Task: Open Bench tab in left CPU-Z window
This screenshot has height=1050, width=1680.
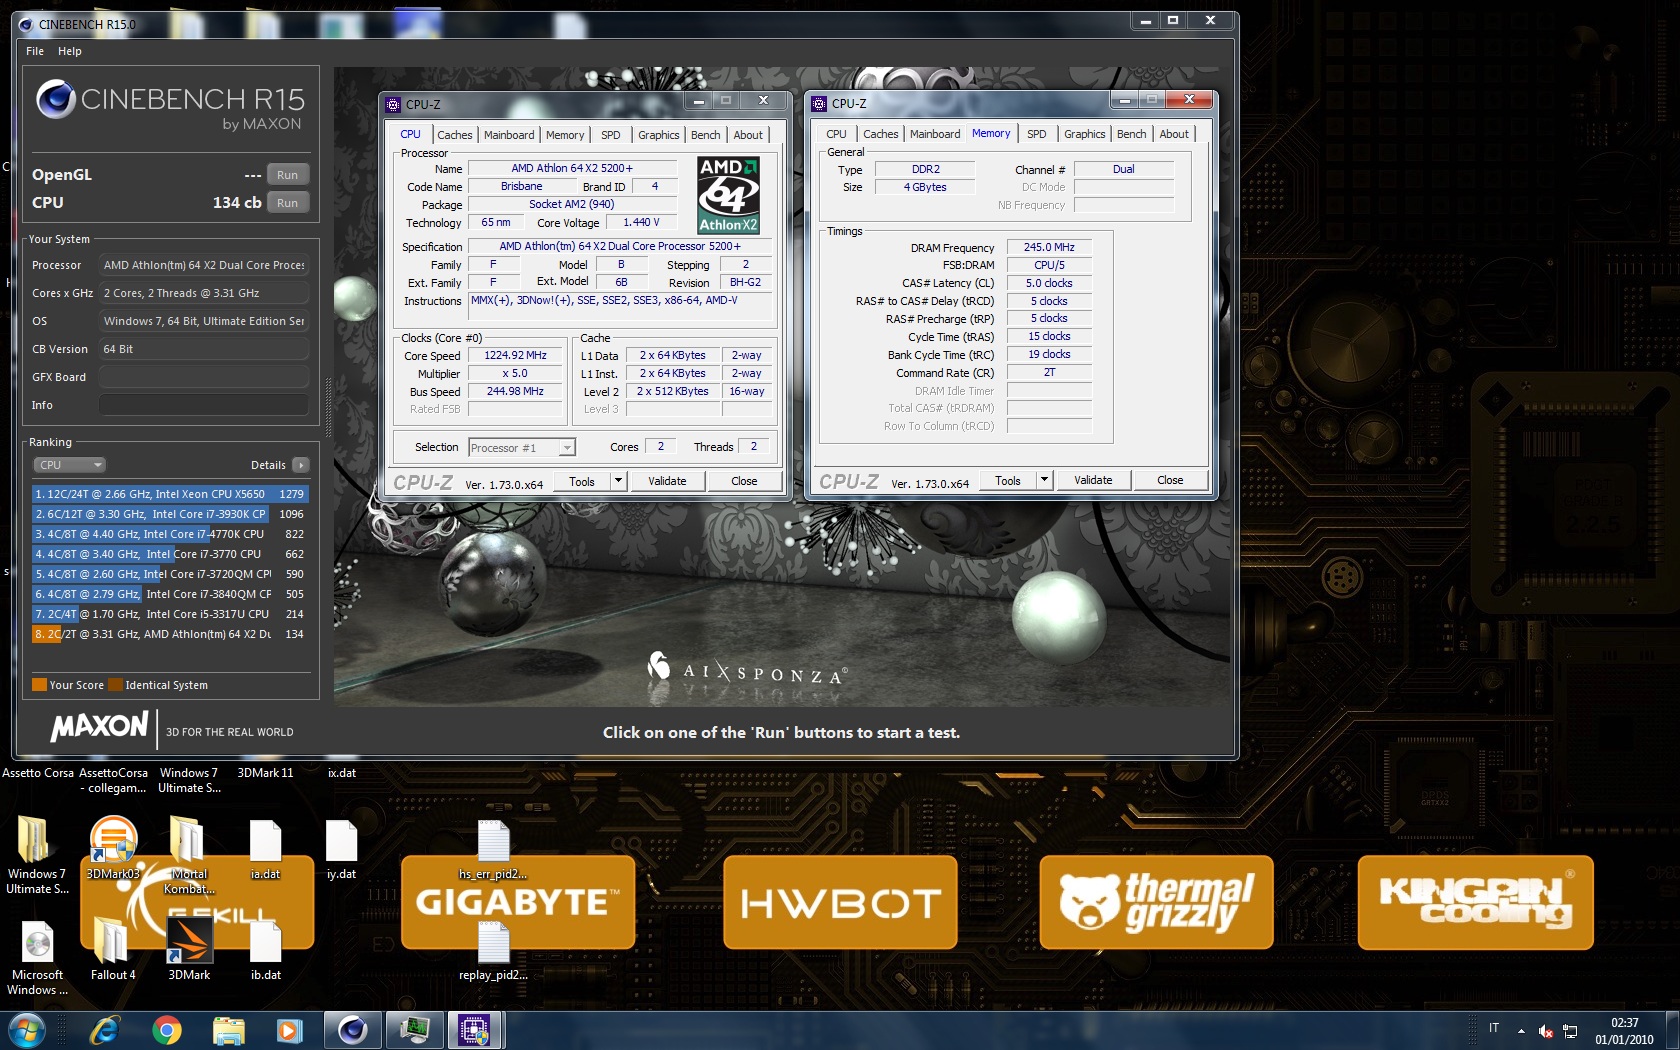Action: 706,135
